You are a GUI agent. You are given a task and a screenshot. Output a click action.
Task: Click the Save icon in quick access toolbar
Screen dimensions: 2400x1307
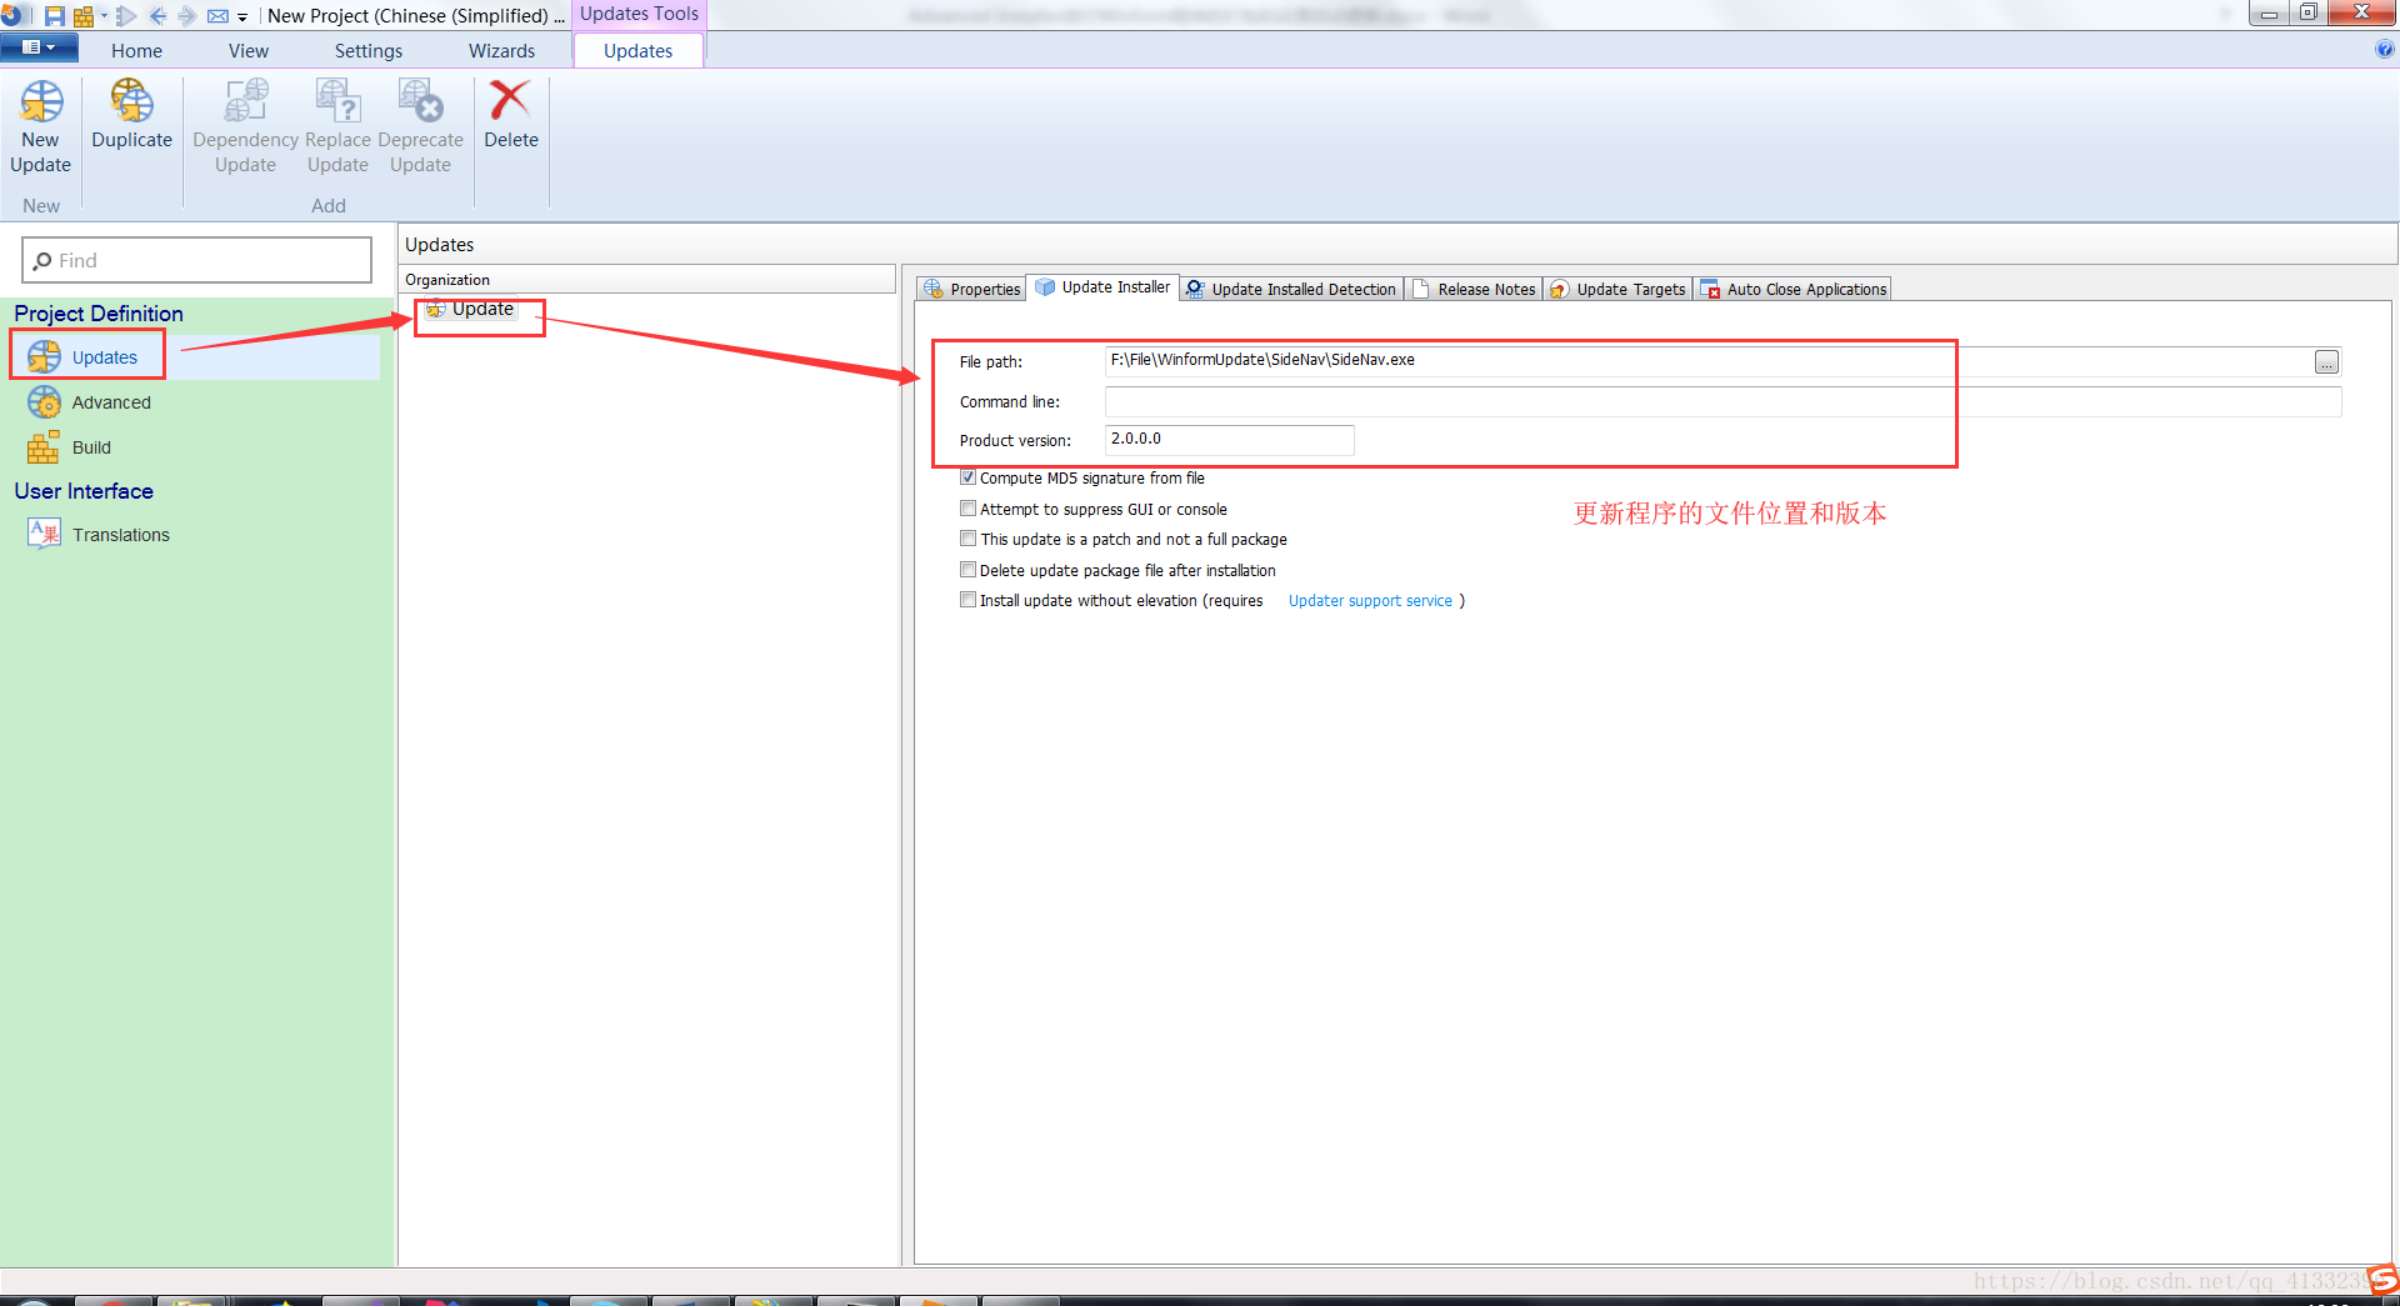point(54,15)
